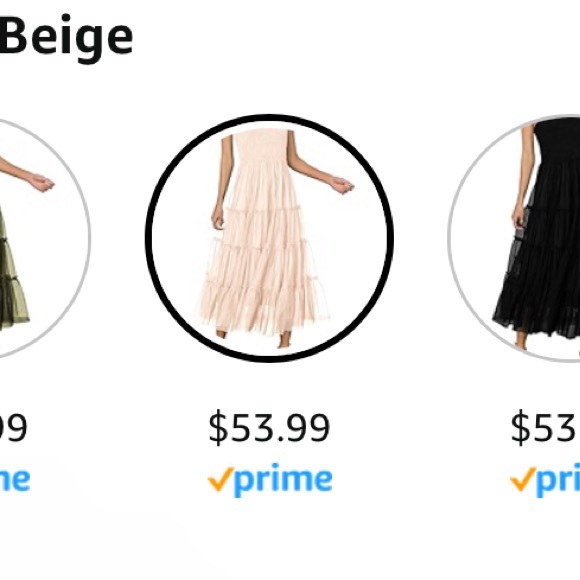This screenshot has height=580, width=580.
Task: Choose the olive green dress swatch
Action: tap(41, 238)
